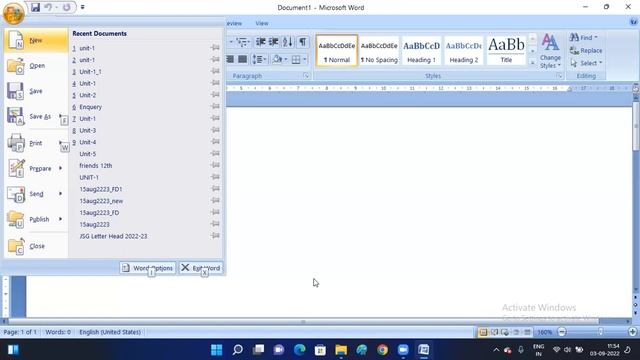Pin 15aug2223_new in Recent Documents
Viewport: 640px width, 360px height.
click(x=215, y=200)
